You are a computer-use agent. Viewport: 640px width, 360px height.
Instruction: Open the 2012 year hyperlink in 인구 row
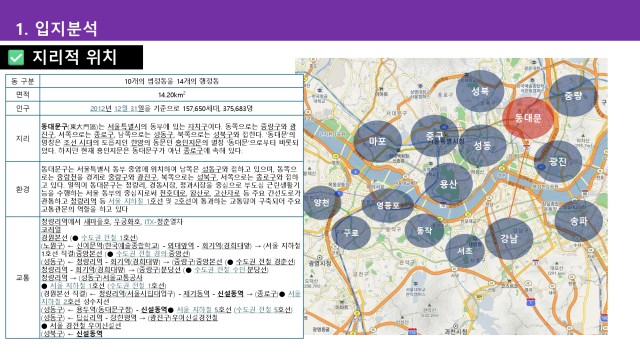coord(98,109)
